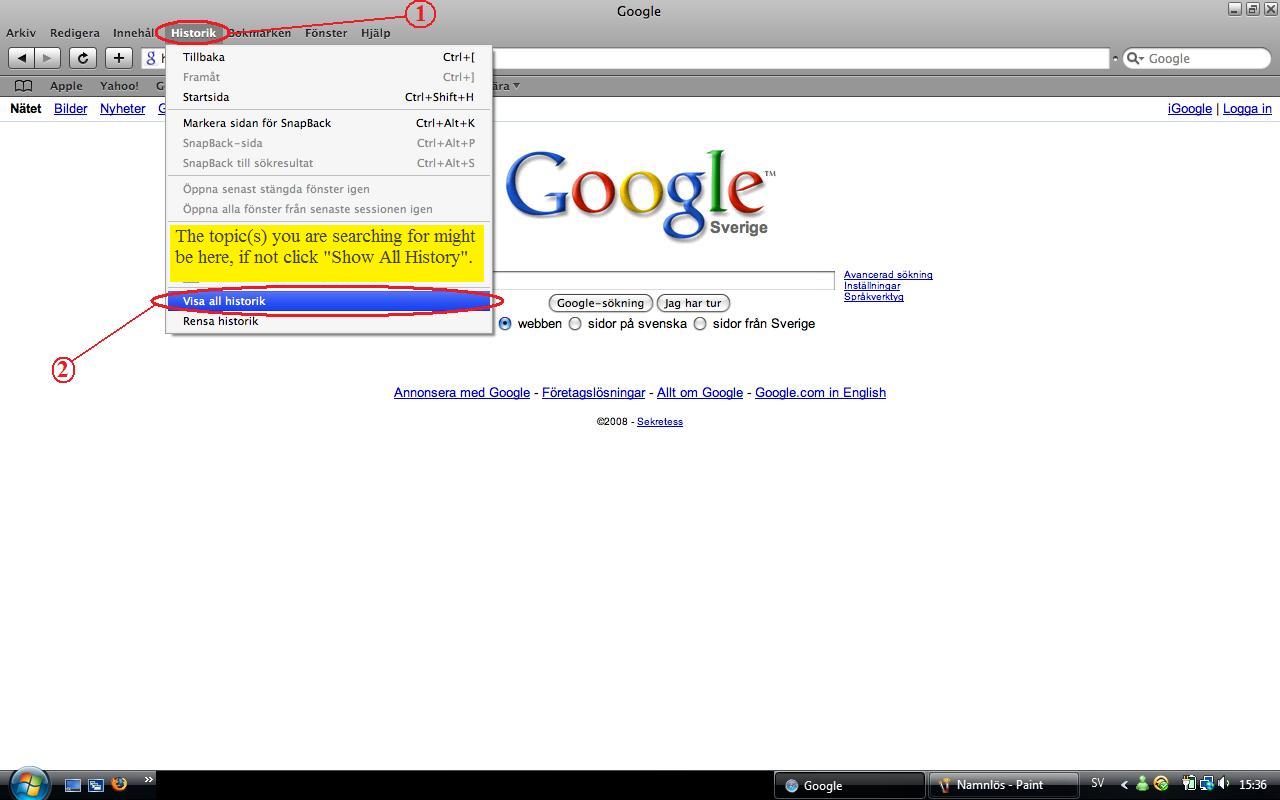Click the Apple bookmark in bookmarks bar
1280x800 pixels.
66,86
